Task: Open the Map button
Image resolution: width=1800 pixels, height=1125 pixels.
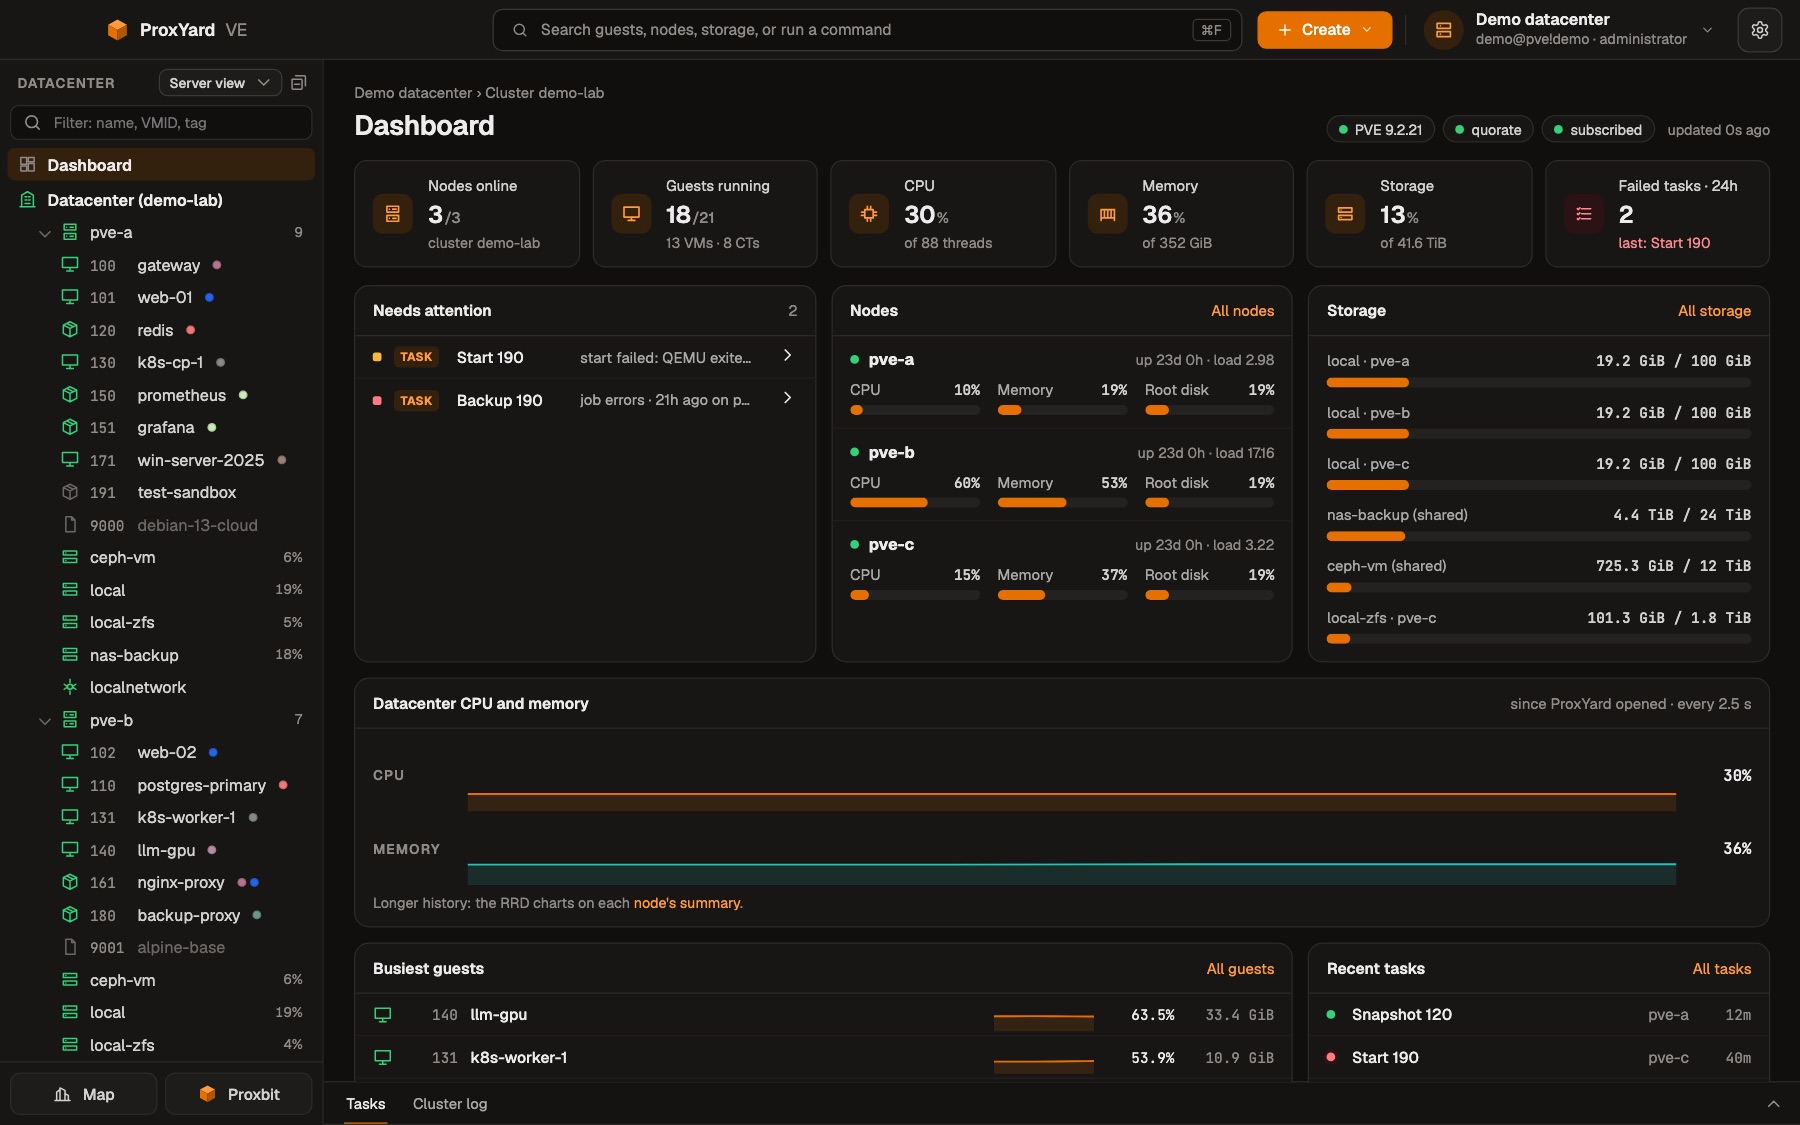Action: pyautogui.click(x=83, y=1094)
